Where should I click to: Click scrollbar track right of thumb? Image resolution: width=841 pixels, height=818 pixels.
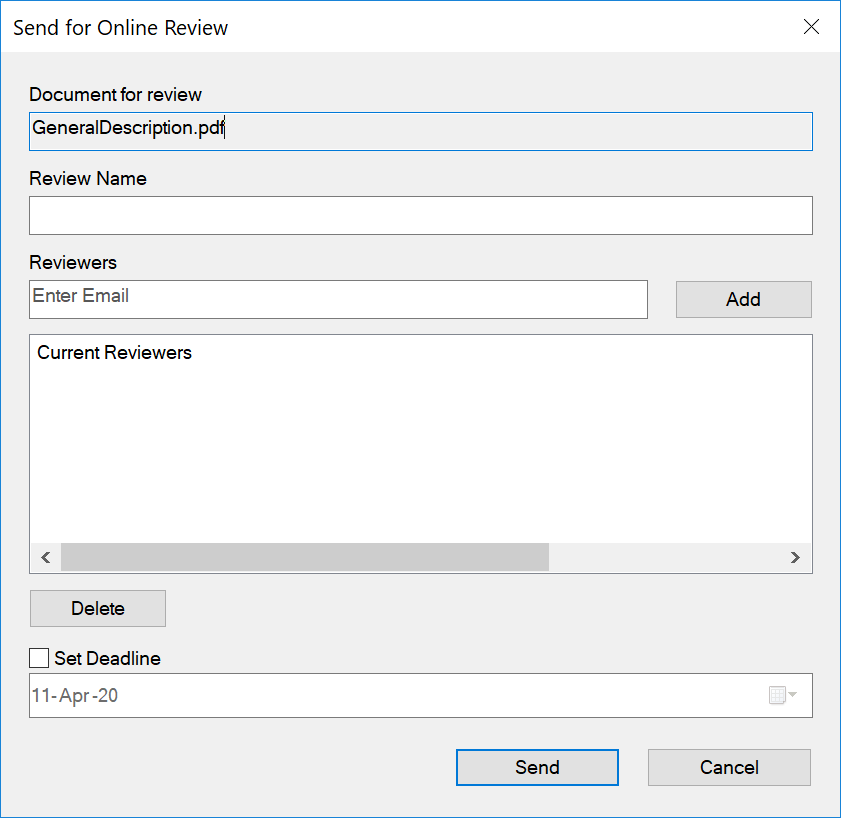665,557
